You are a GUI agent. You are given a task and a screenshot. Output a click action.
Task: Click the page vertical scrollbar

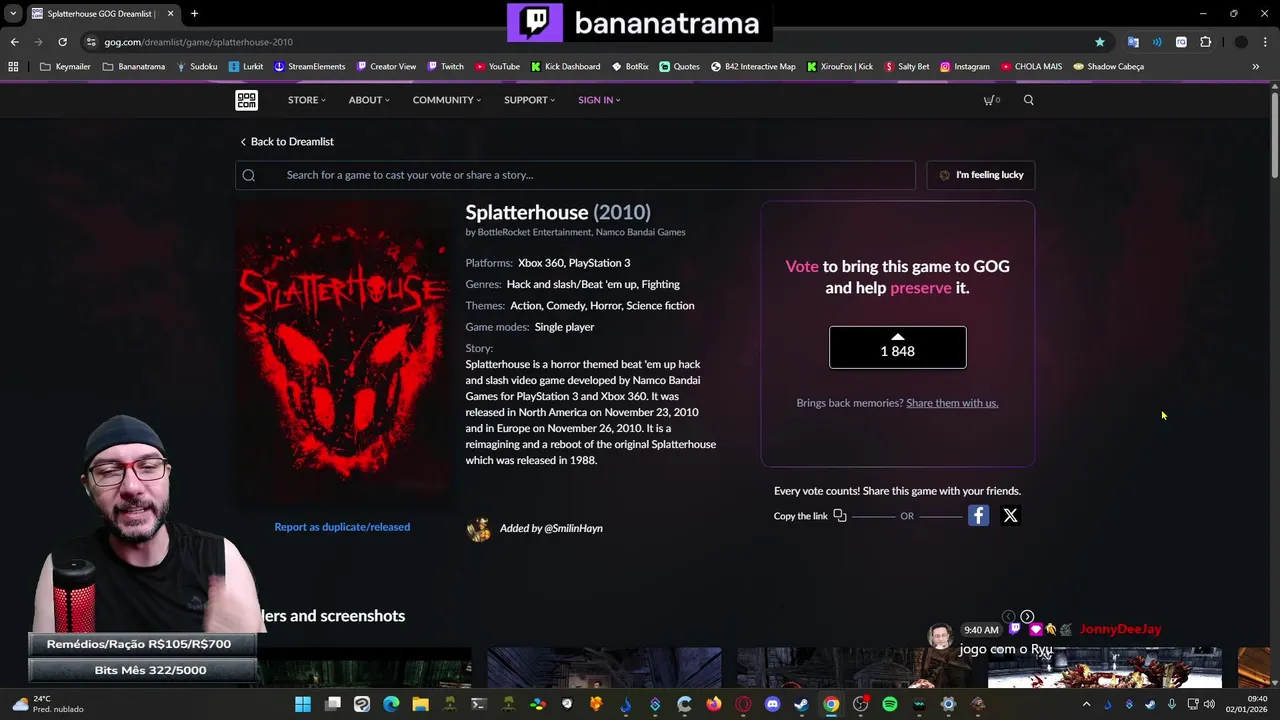pos(1275,135)
